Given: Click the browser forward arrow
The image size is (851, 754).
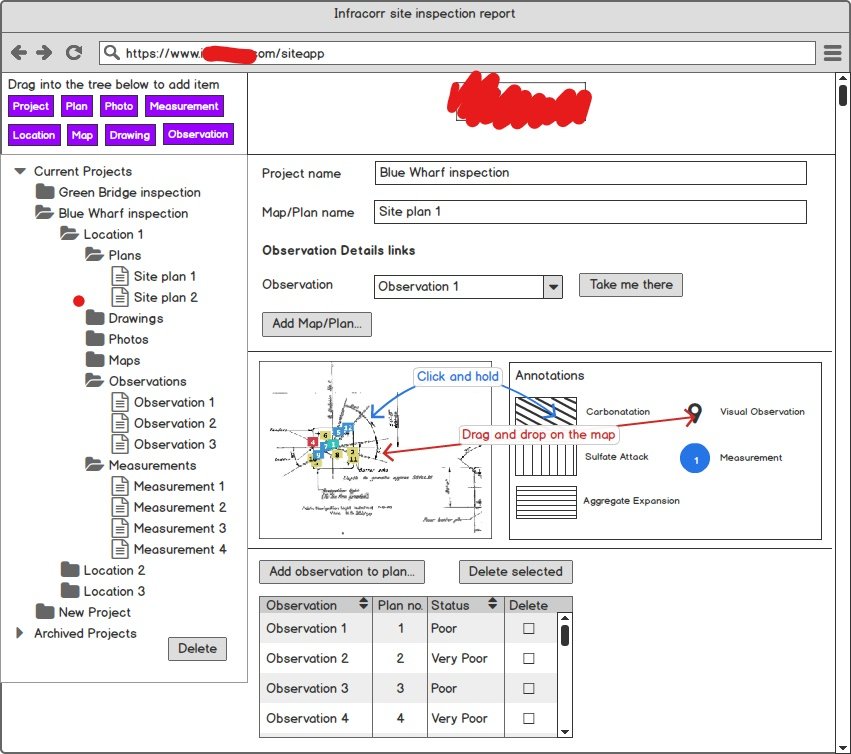Looking at the screenshot, I should 44,53.
